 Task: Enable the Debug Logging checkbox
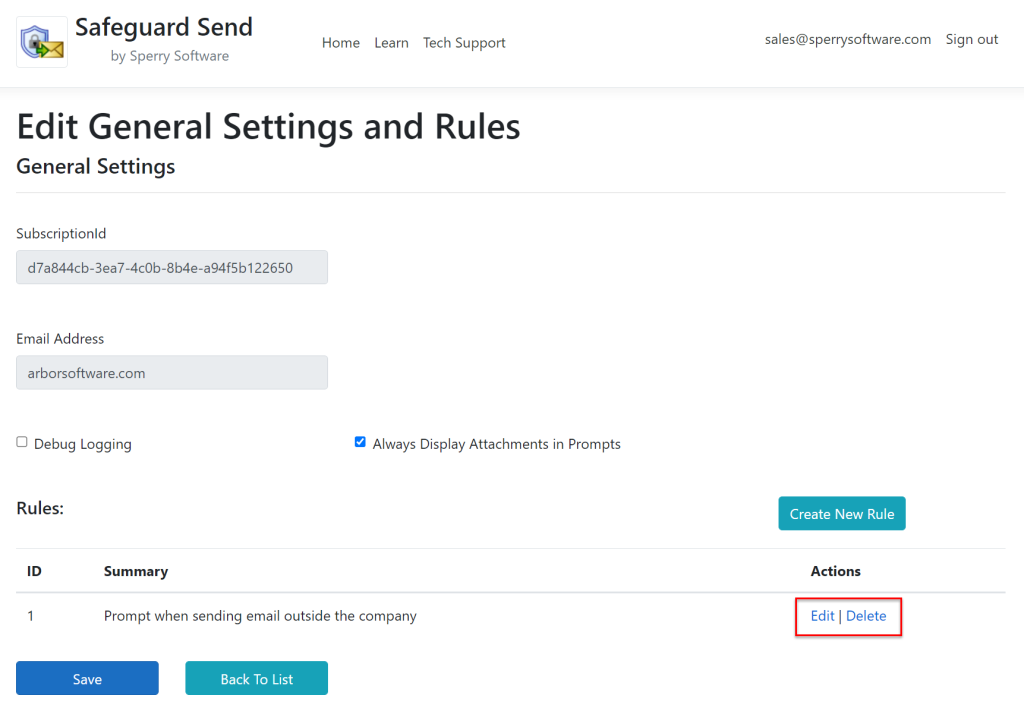click(22, 442)
